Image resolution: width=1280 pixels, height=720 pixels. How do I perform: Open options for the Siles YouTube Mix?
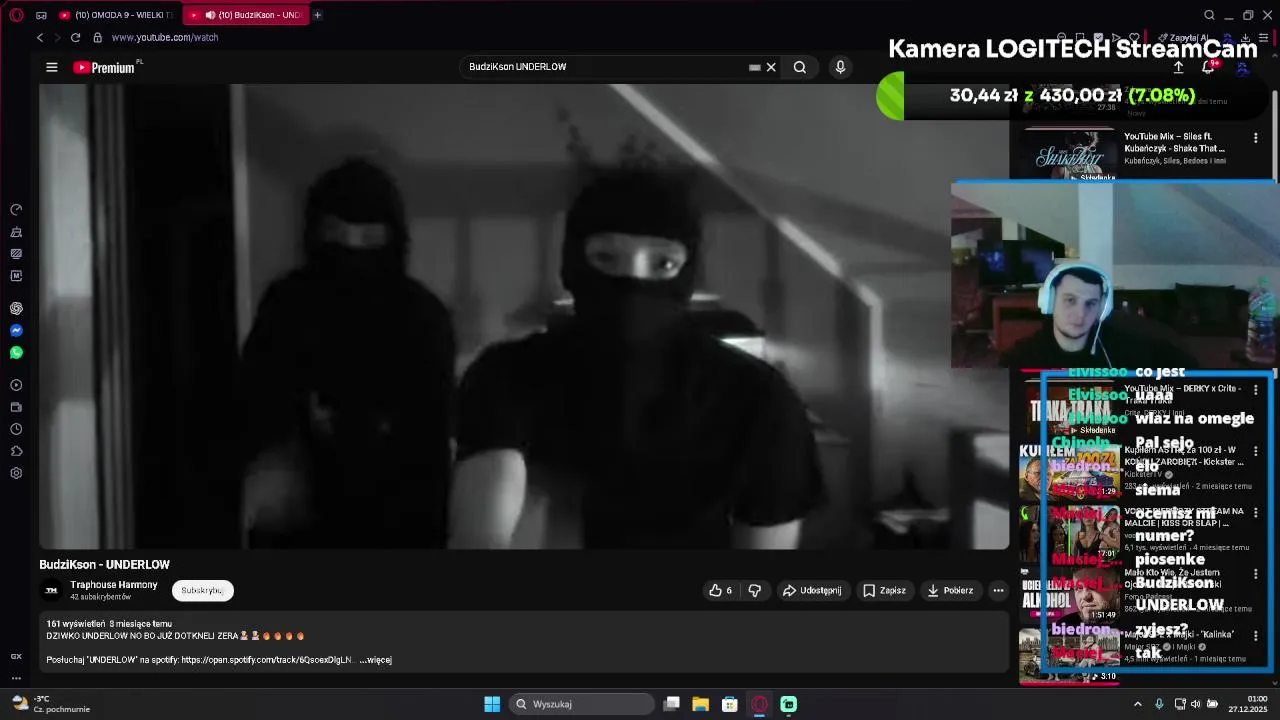(x=1256, y=137)
